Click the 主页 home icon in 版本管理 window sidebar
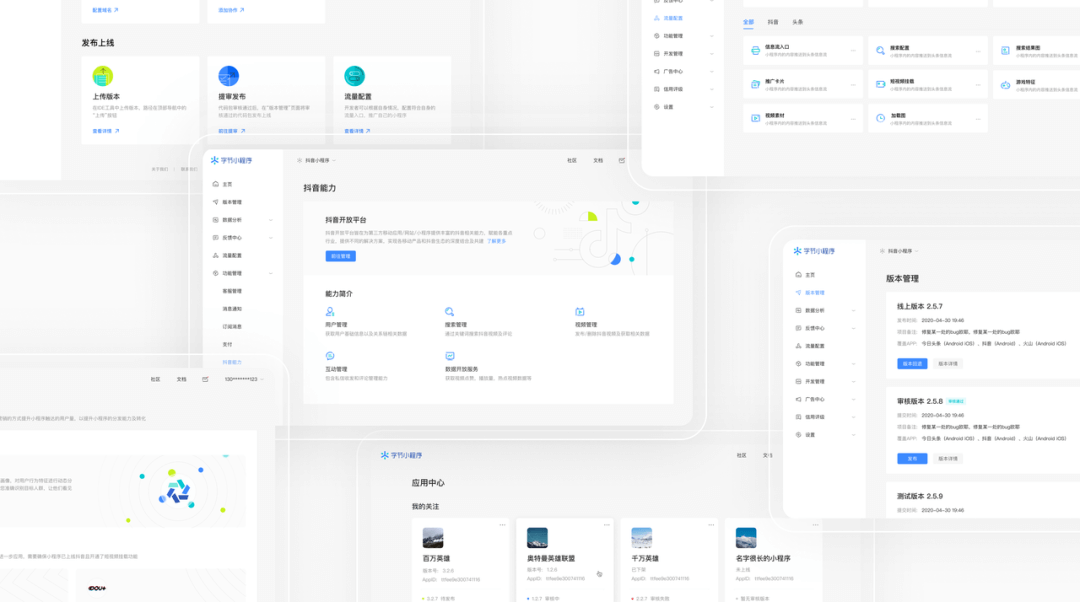 798,275
